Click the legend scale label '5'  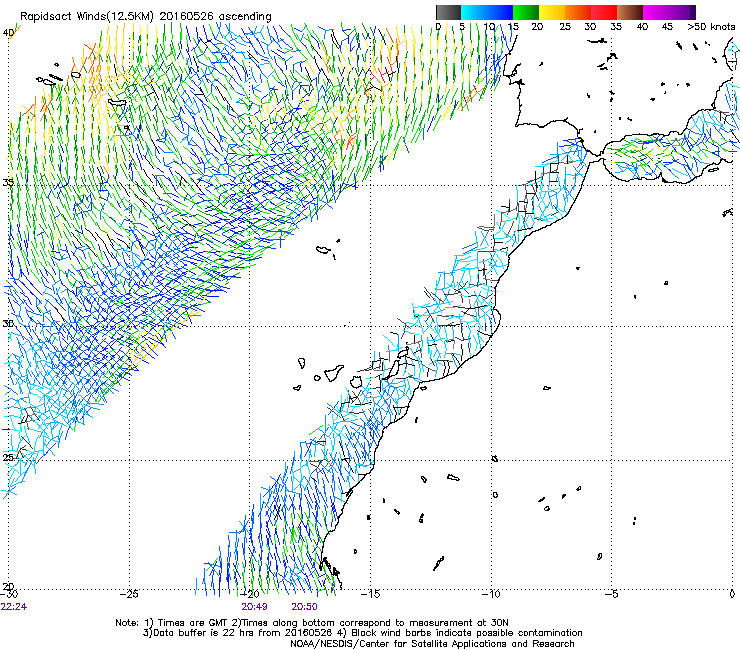click(462, 26)
